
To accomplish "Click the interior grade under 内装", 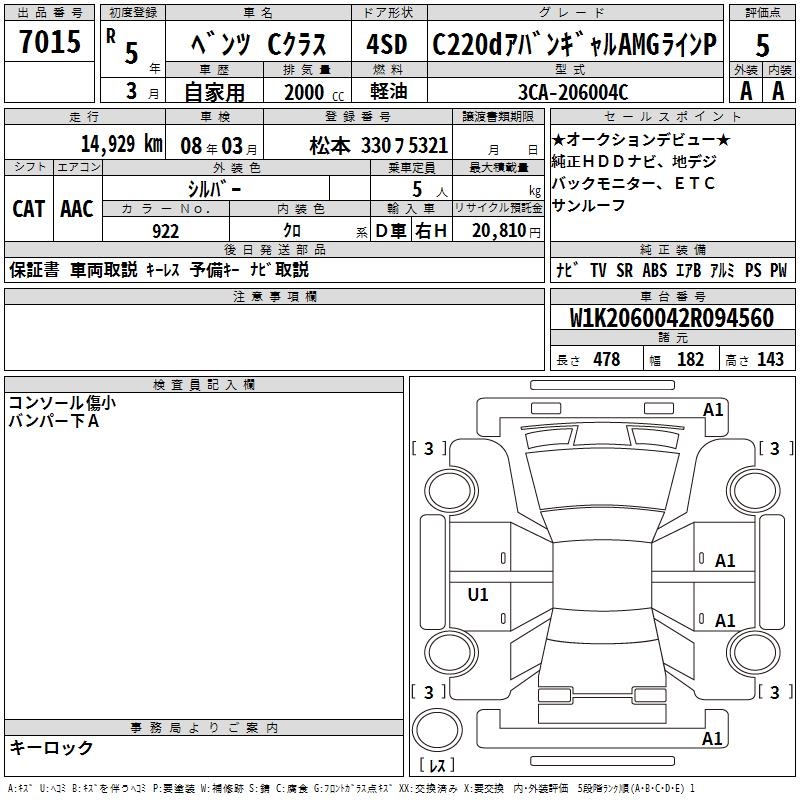I will (x=779, y=91).
